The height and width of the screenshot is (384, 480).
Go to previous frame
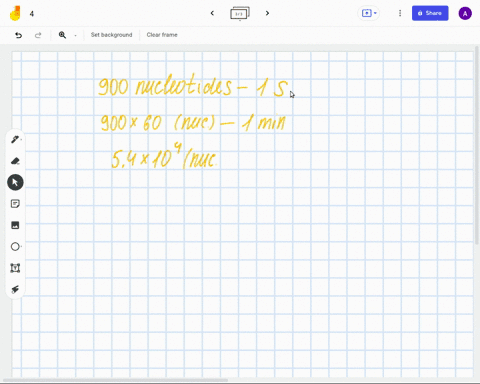tap(212, 13)
